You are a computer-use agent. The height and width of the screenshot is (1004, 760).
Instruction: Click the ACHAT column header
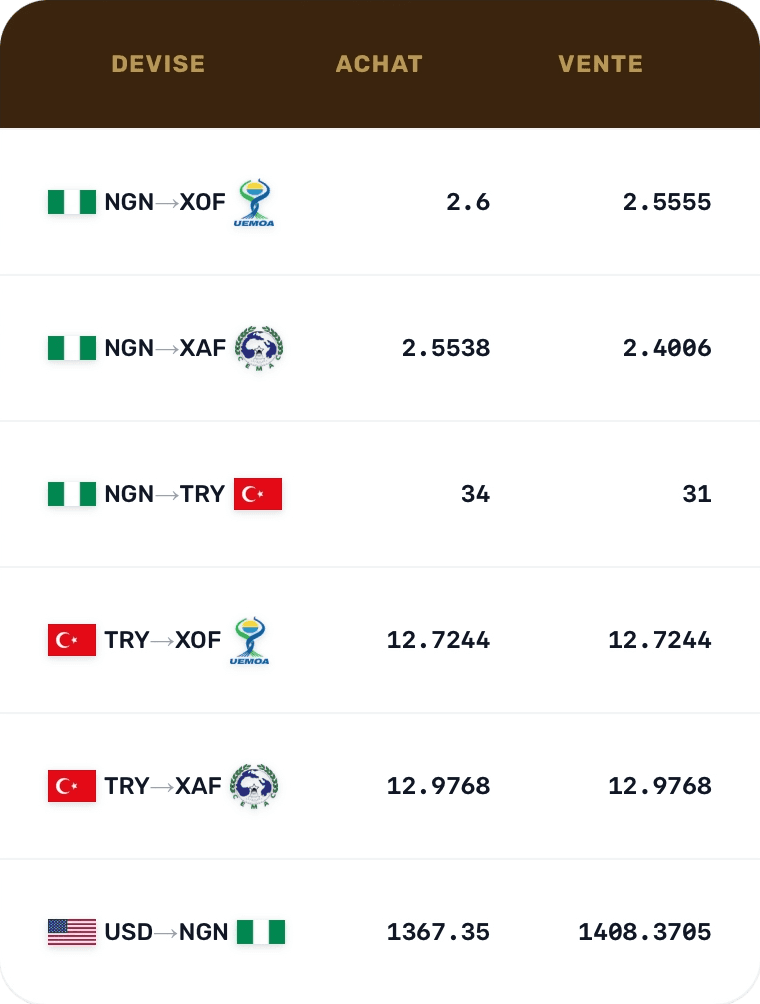[x=379, y=64]
